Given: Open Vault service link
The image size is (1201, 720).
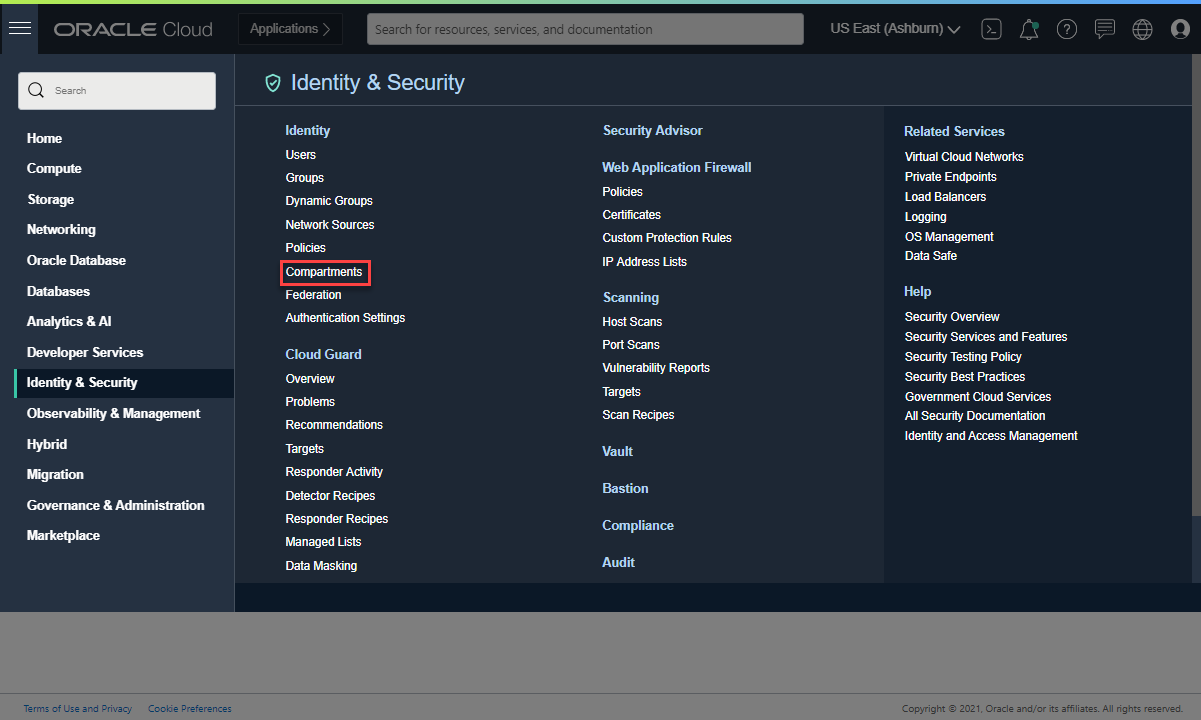Looking at the screenshot, I should click(618, 451).
